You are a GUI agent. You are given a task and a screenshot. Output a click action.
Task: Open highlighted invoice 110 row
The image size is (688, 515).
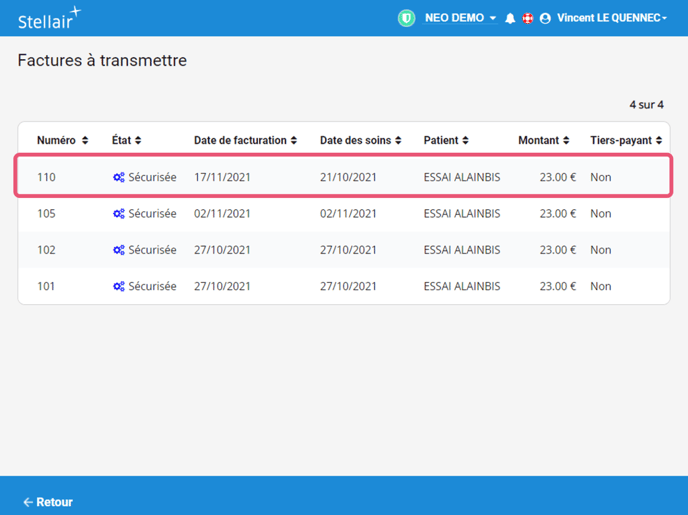click(343, 178)
